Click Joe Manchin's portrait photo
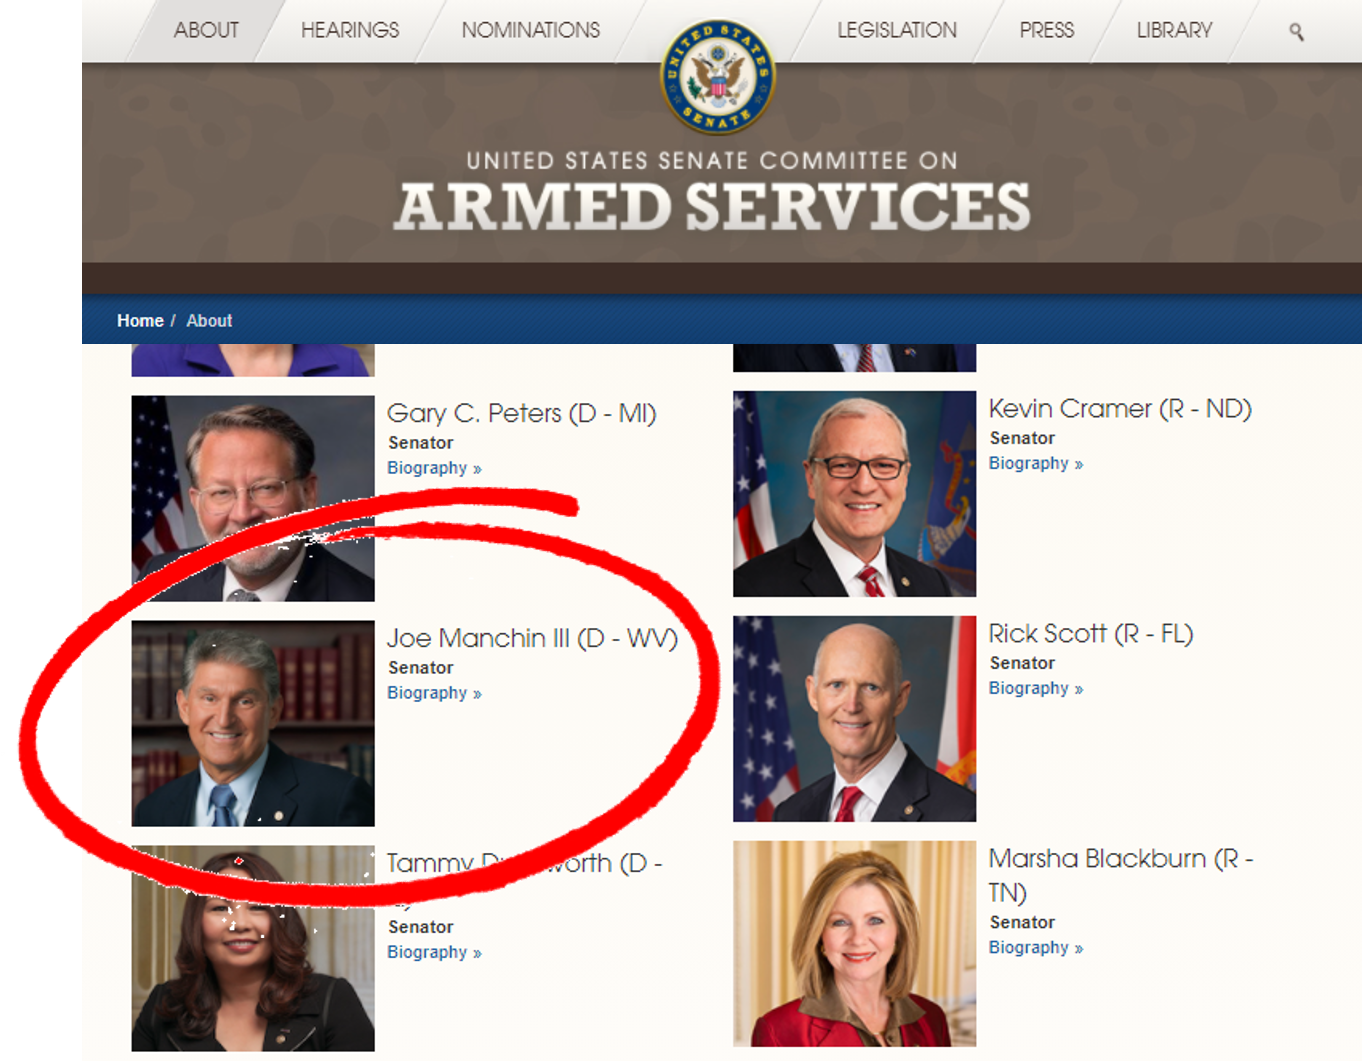 [x=253, y=724]
